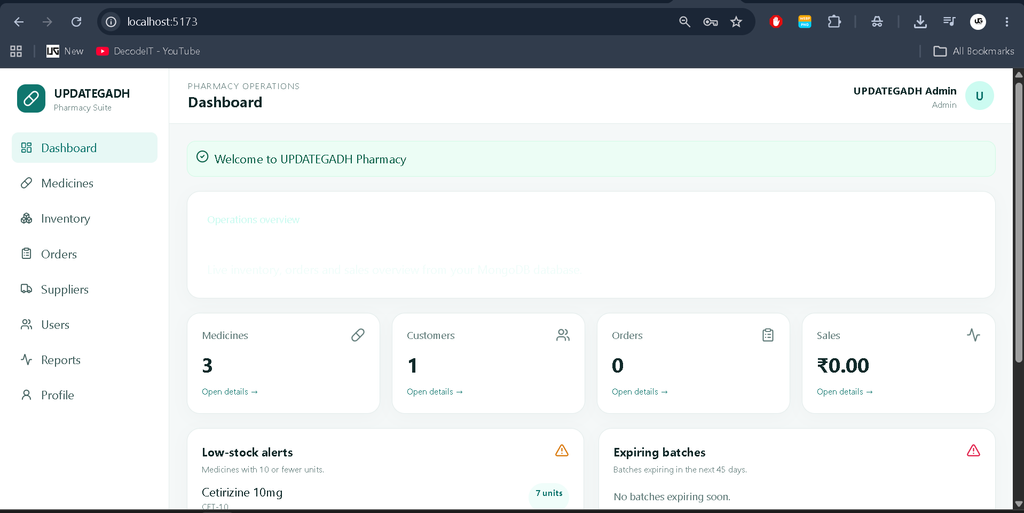Open the Orders sidebar menu item
The image size is (1024, 513).
click(84, 253)
